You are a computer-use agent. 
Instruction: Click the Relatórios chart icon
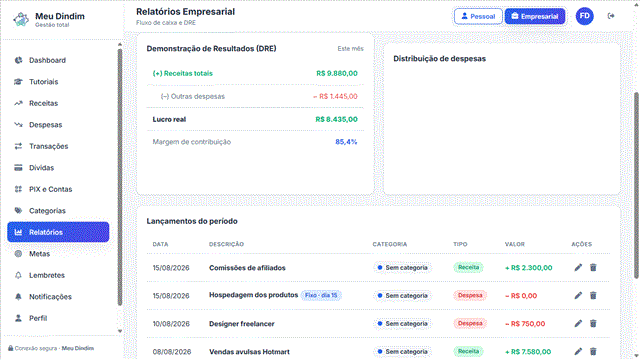(18, 232)
